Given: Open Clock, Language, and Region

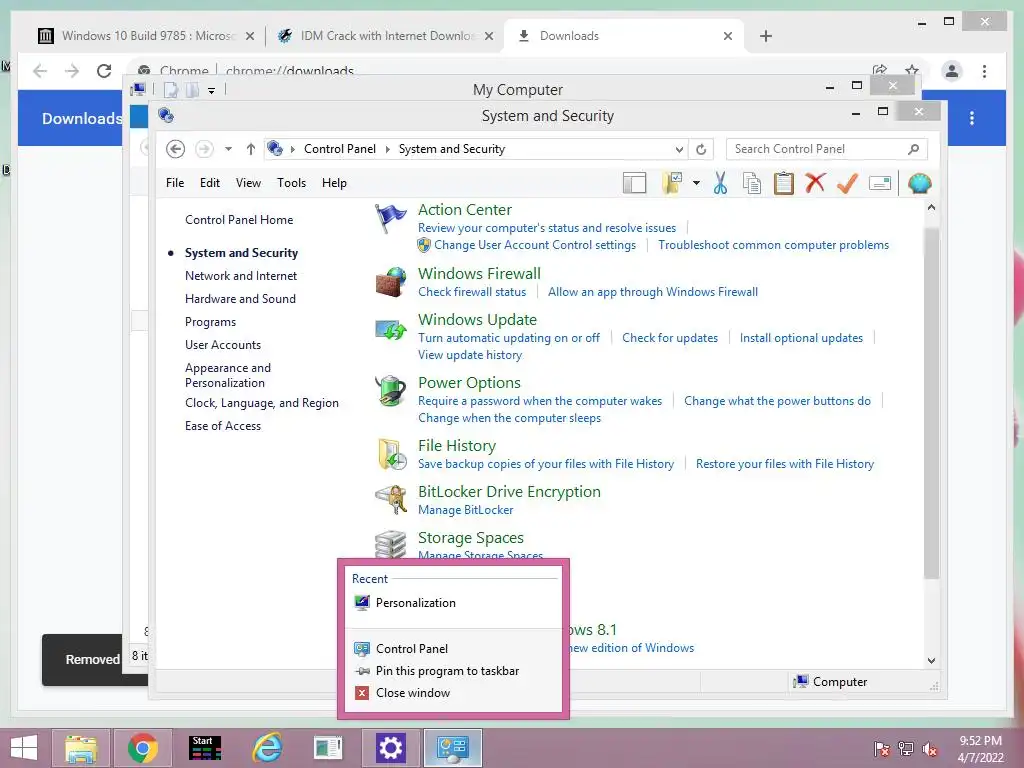Looking at the screenshot, I should point(262,403).
